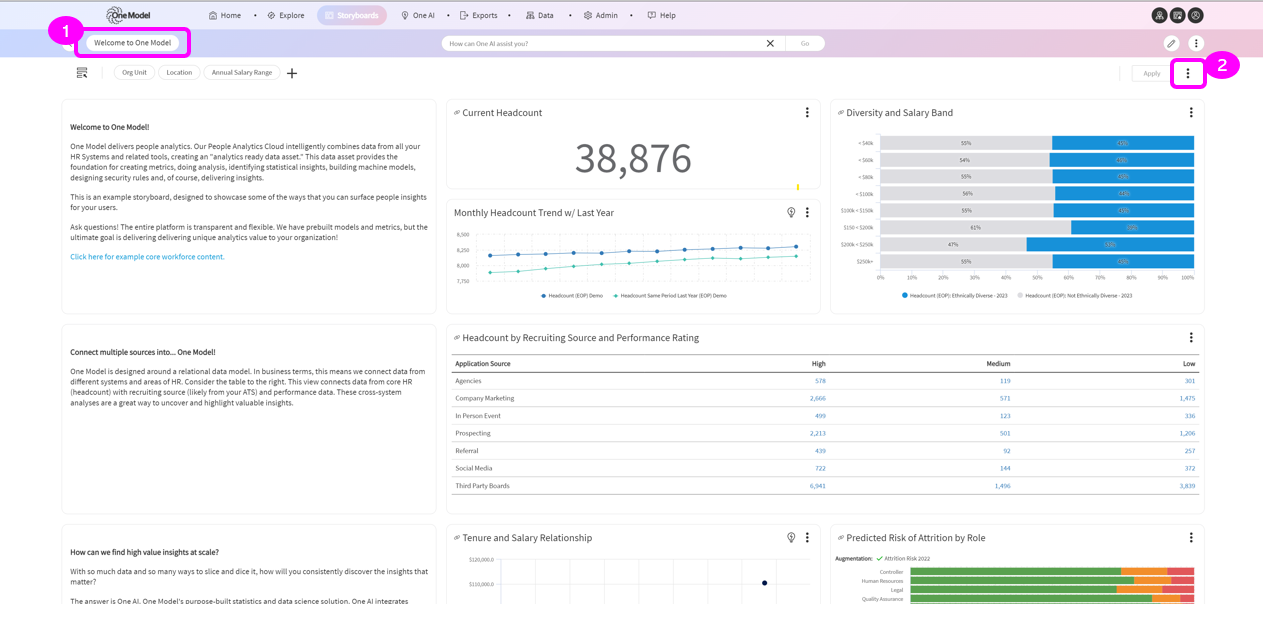
Task: Open Company Marketing High value 2,666
Action: pyautogui.click(x=818, y=398)
